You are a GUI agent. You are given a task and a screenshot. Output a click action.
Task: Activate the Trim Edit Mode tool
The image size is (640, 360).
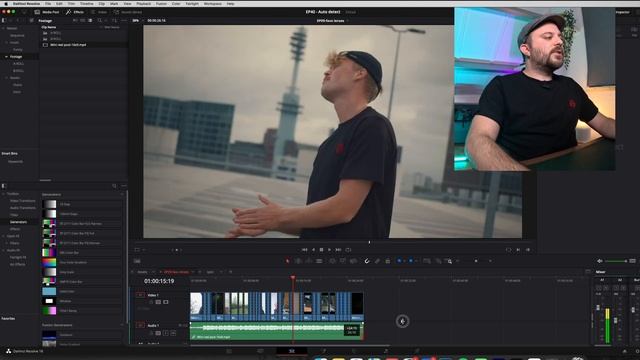pos(298,261)
